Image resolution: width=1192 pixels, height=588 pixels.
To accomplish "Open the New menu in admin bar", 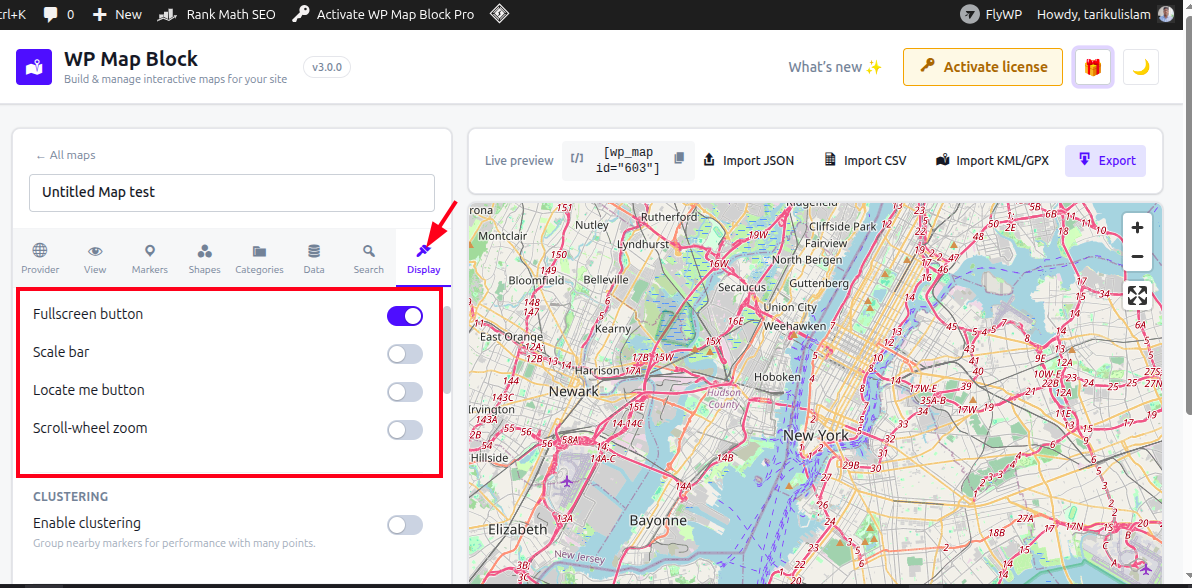I will point(117,14).
